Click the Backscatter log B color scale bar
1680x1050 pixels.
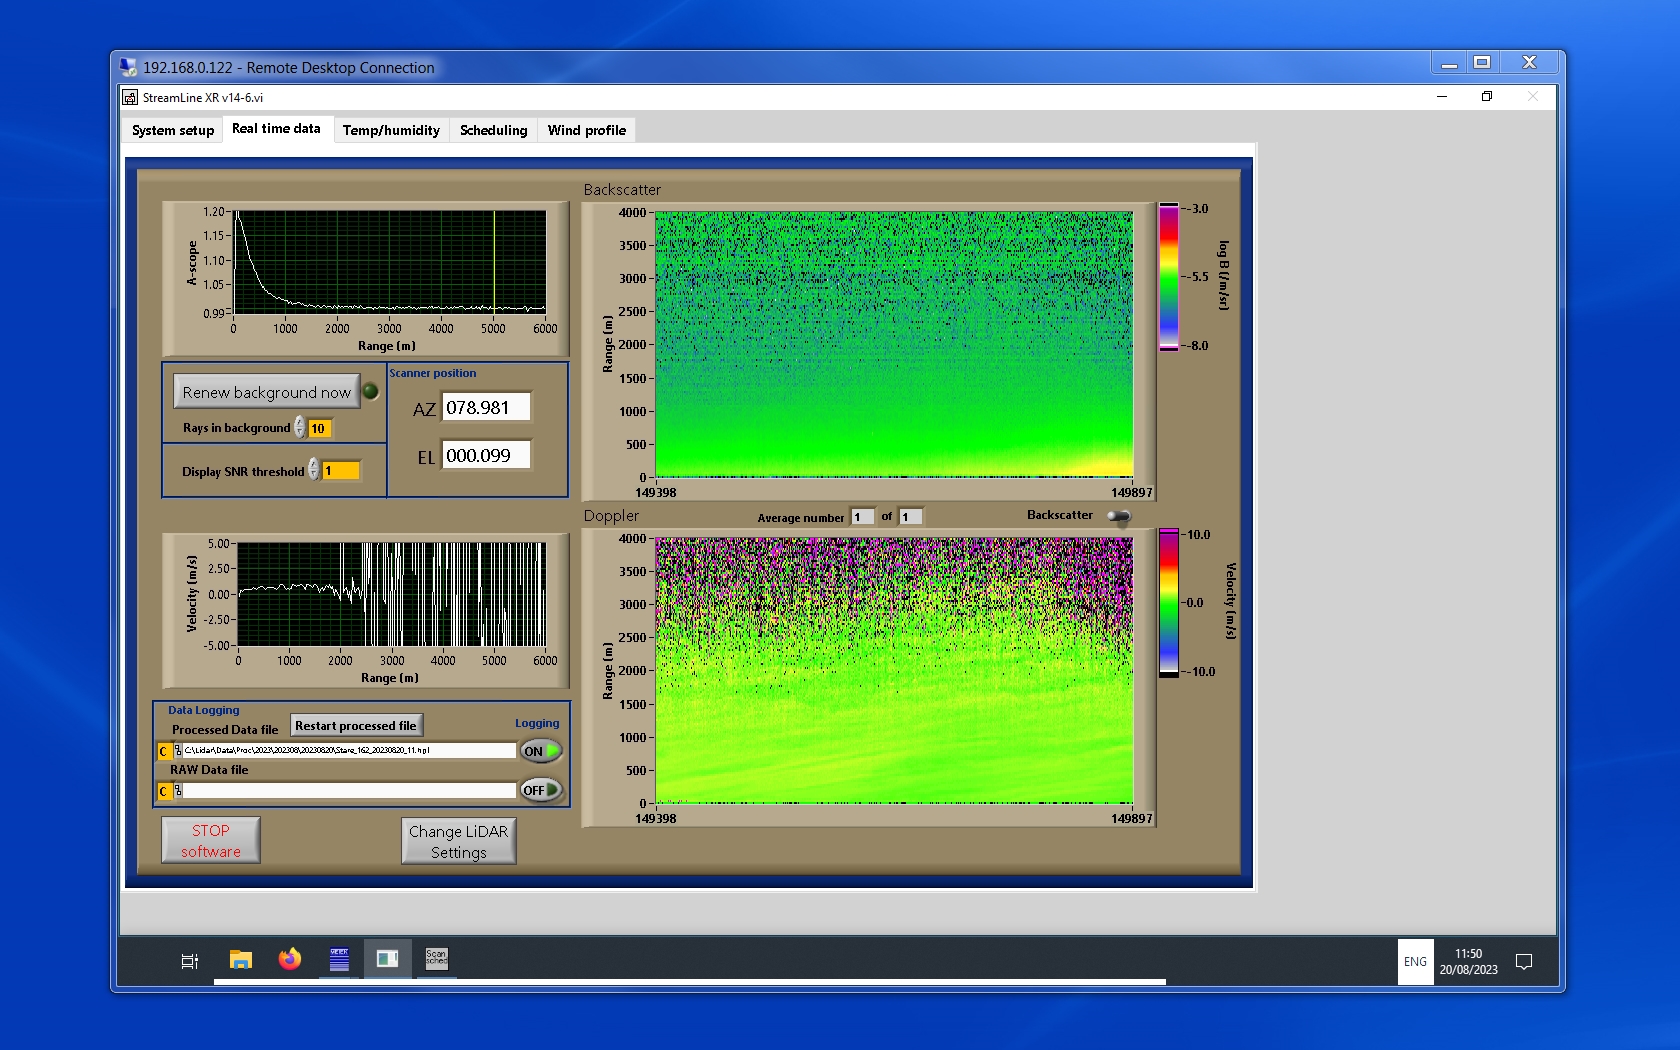pos(1168,277)
